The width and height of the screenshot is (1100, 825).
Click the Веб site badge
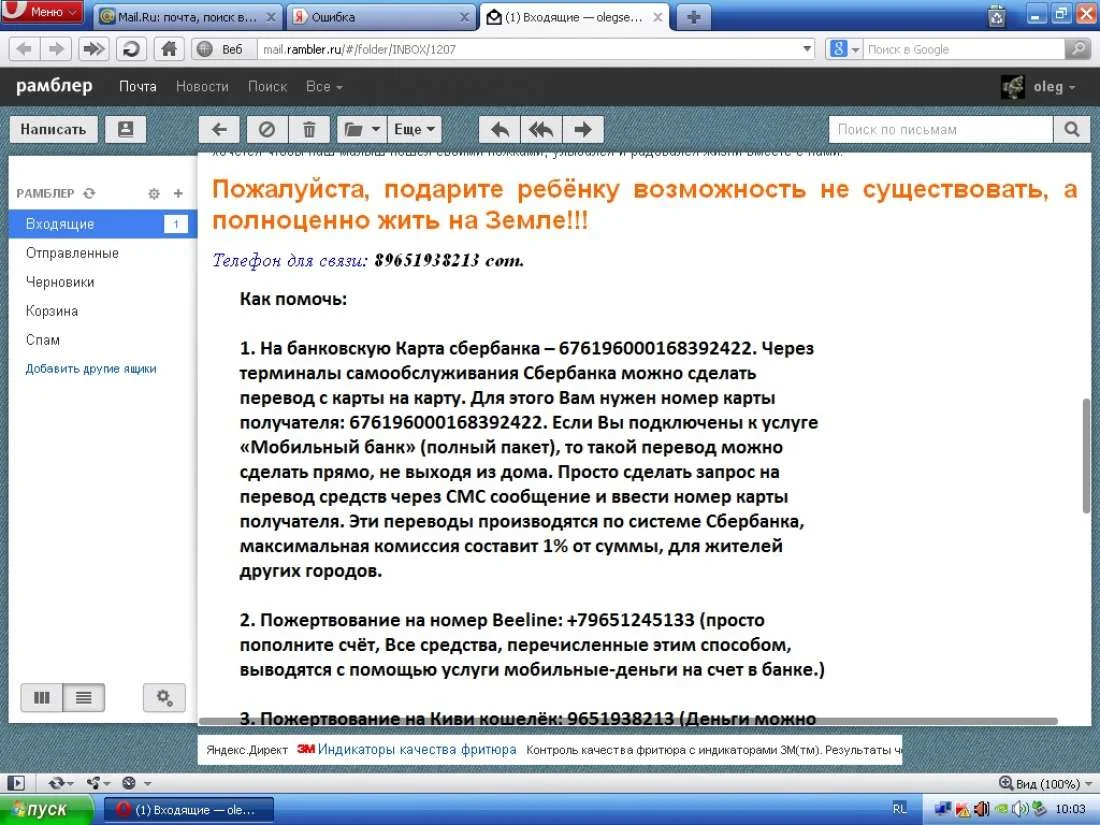[x=223, y=49]
